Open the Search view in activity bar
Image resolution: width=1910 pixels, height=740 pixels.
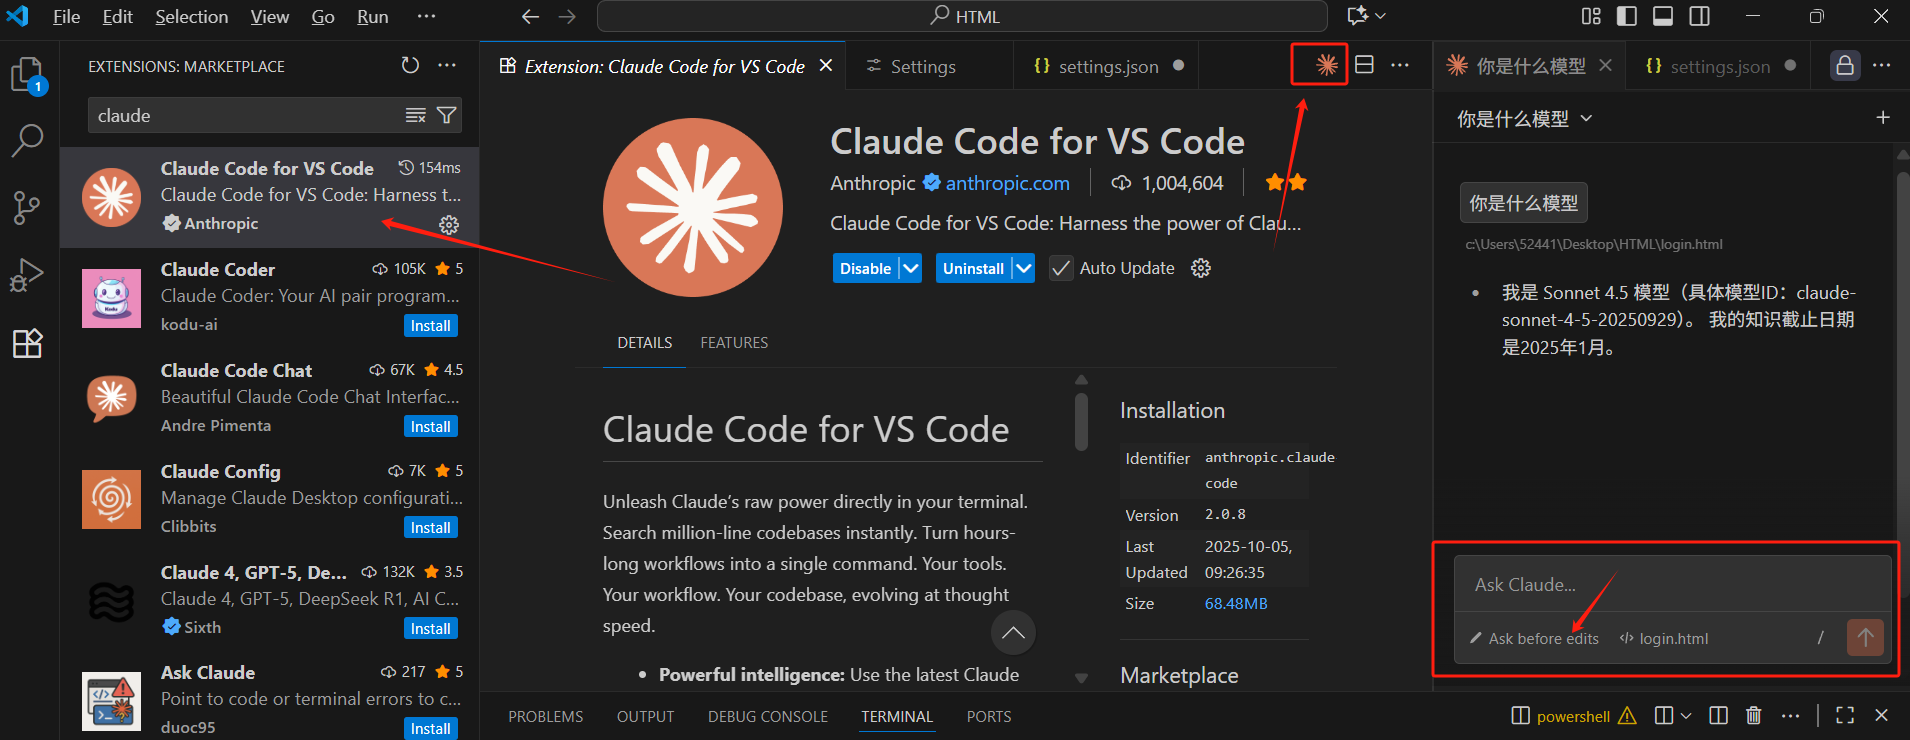(28, 141)
